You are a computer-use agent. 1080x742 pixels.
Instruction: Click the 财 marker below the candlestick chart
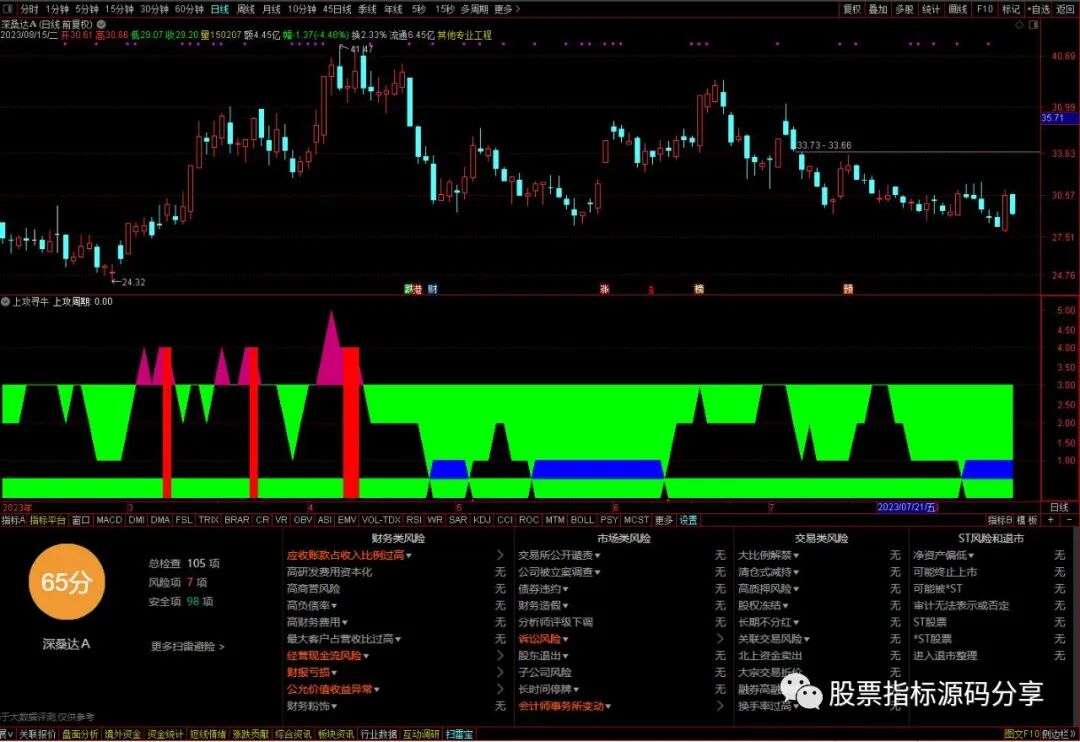[x=432, y=289]
